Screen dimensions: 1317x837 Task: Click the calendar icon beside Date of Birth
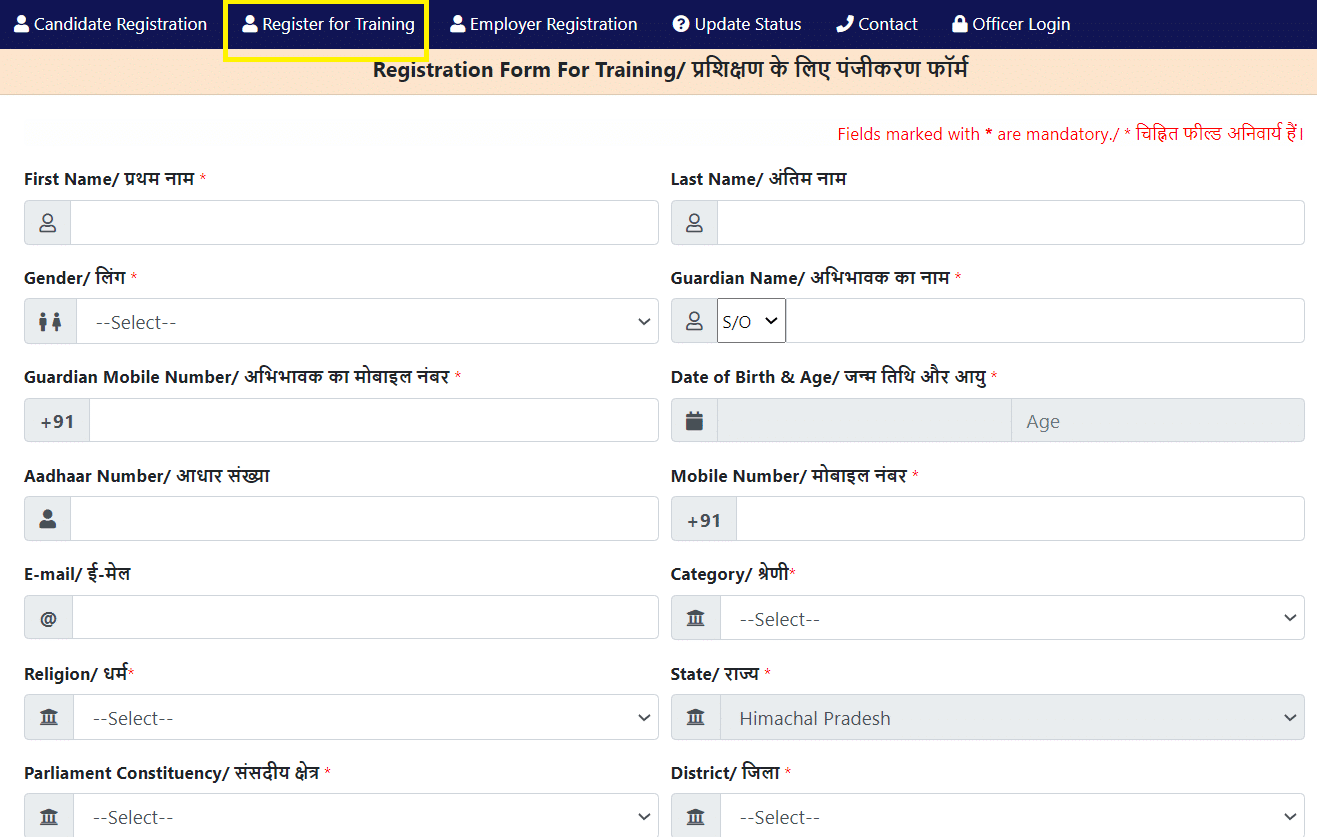[x=694, y=421]
